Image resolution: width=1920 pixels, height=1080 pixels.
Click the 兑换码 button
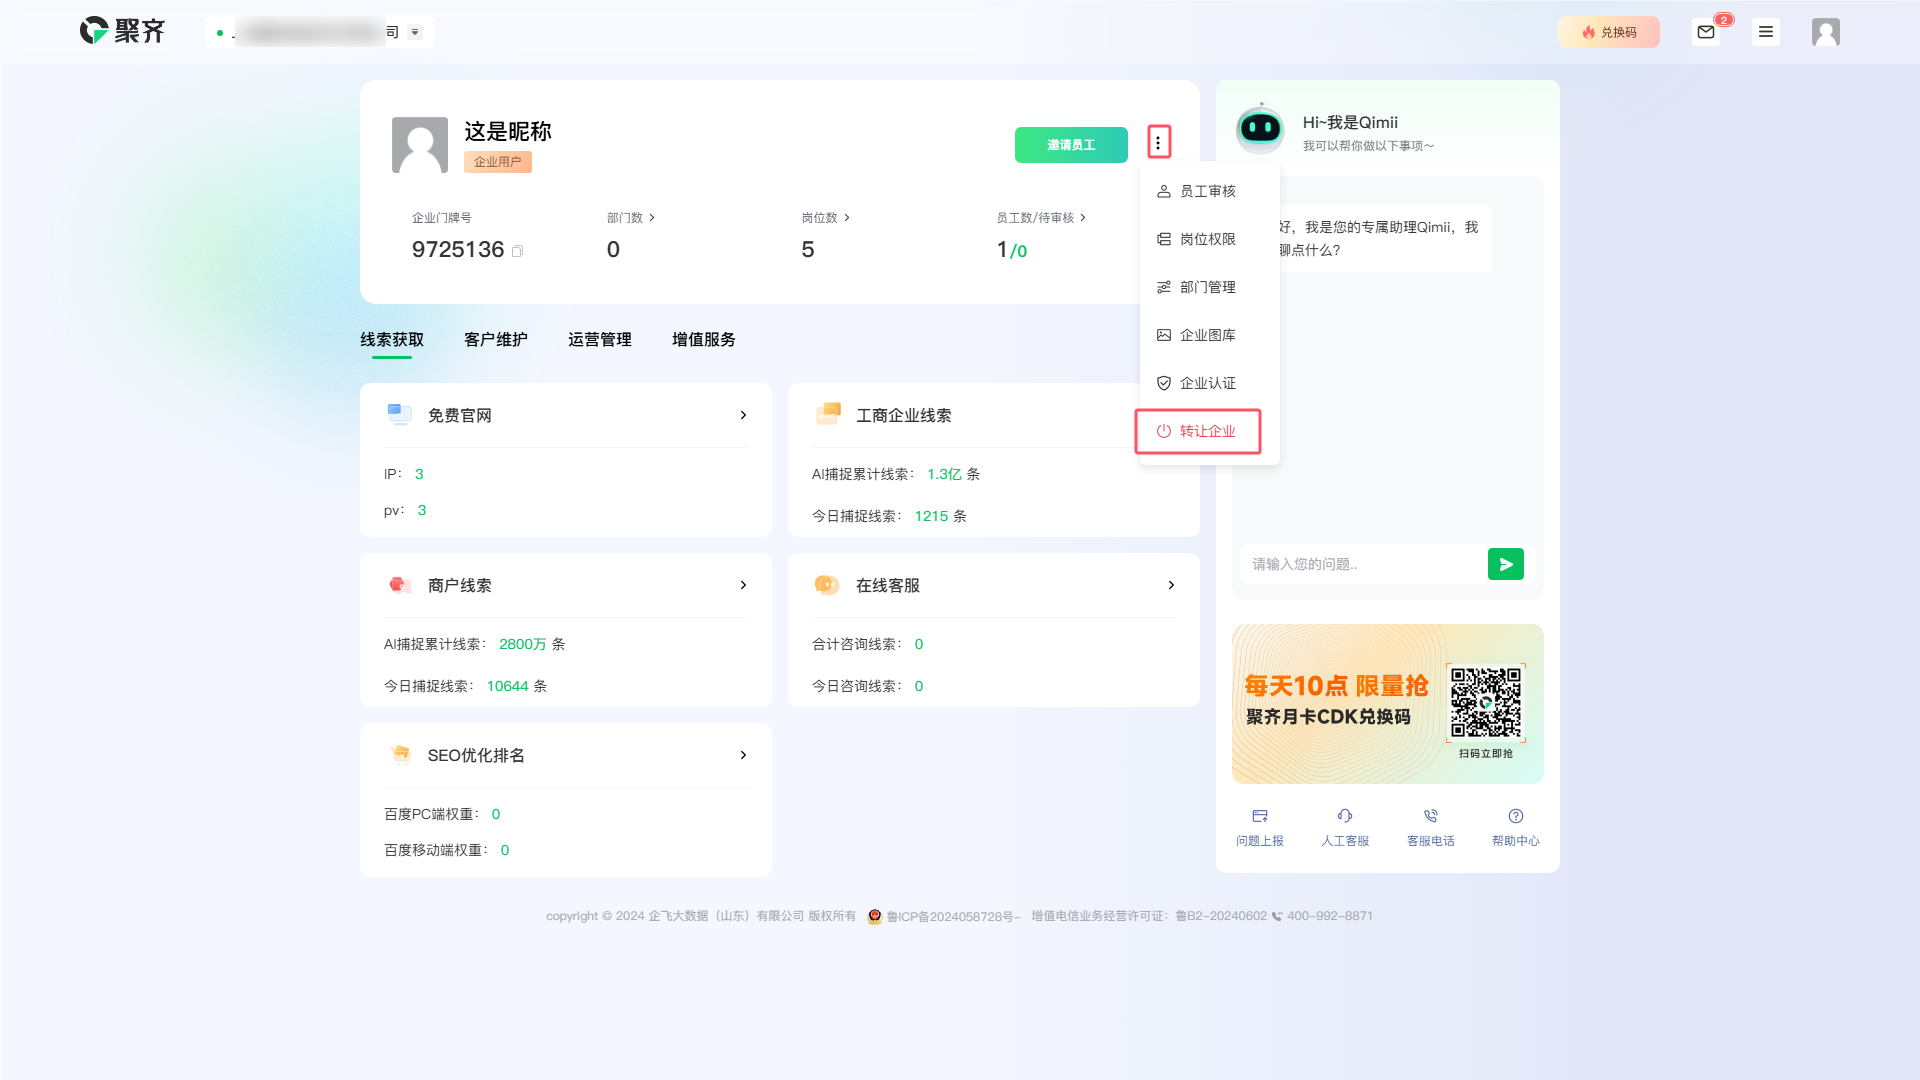(1608, 32)
